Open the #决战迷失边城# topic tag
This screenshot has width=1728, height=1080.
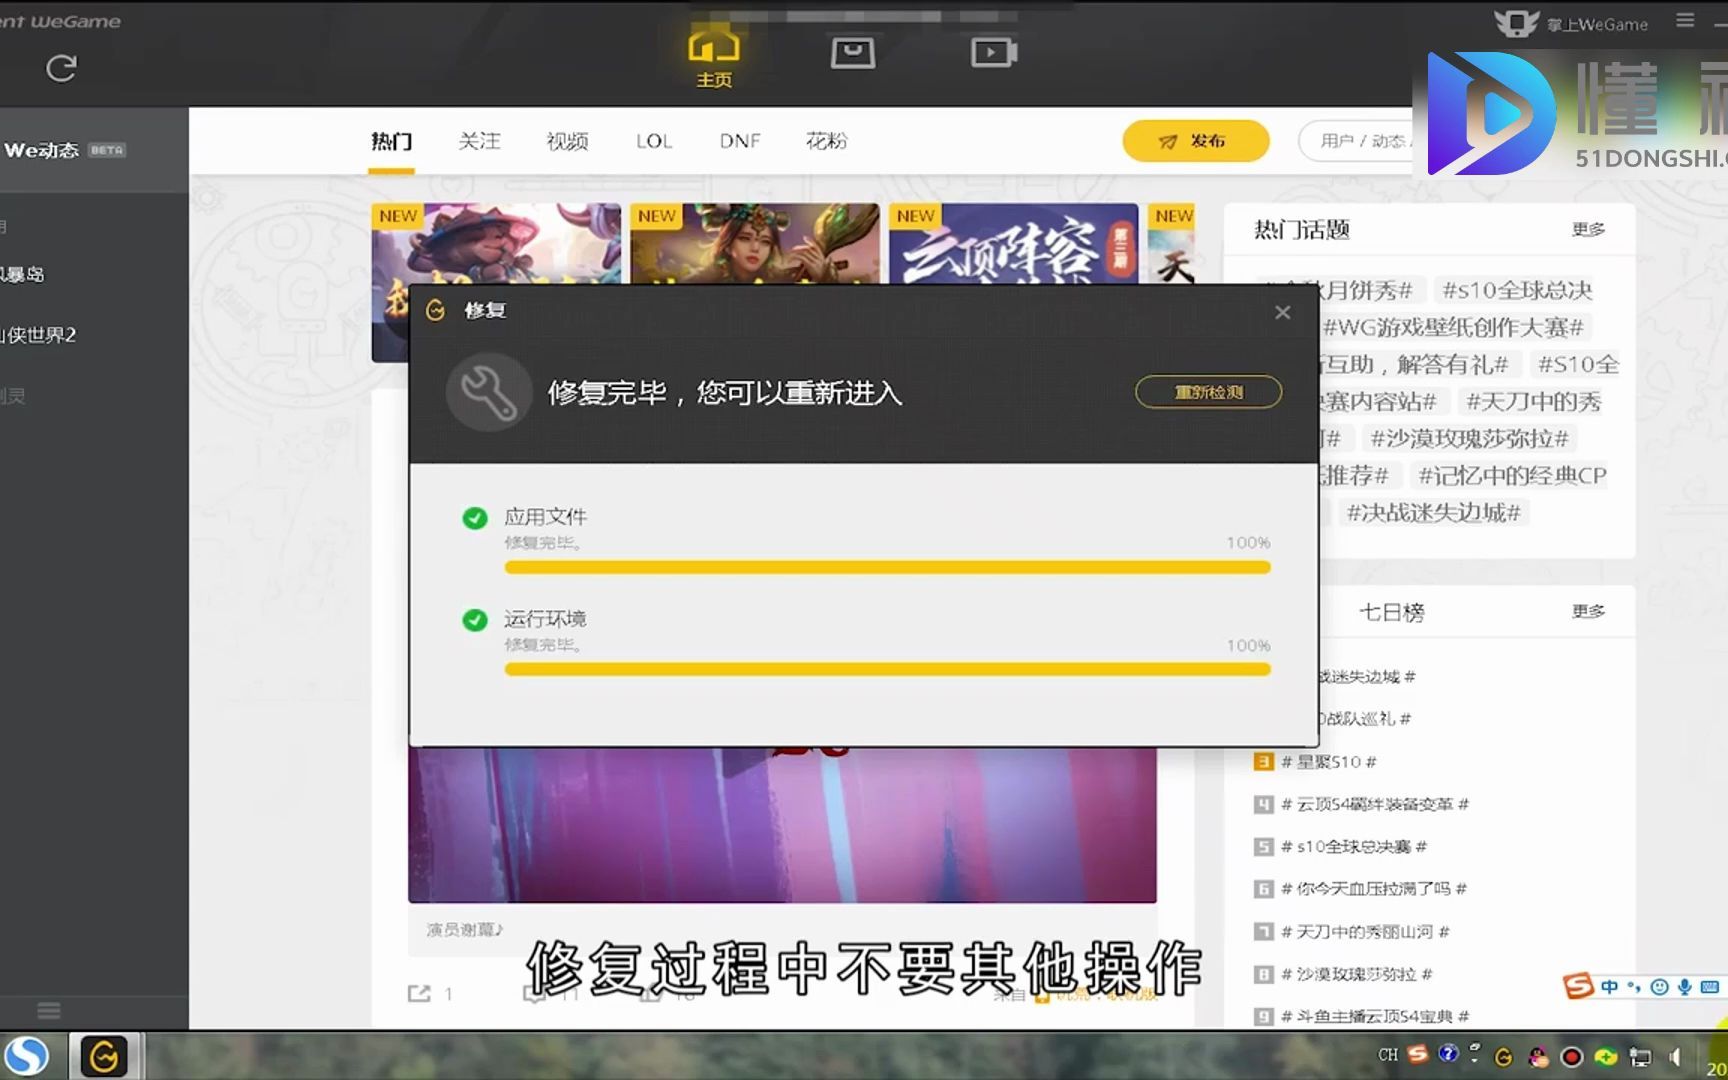coord(1433,512)
